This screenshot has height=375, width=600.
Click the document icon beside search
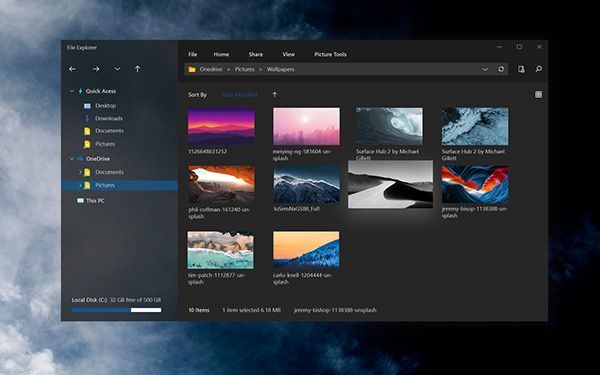click(521, 69)
